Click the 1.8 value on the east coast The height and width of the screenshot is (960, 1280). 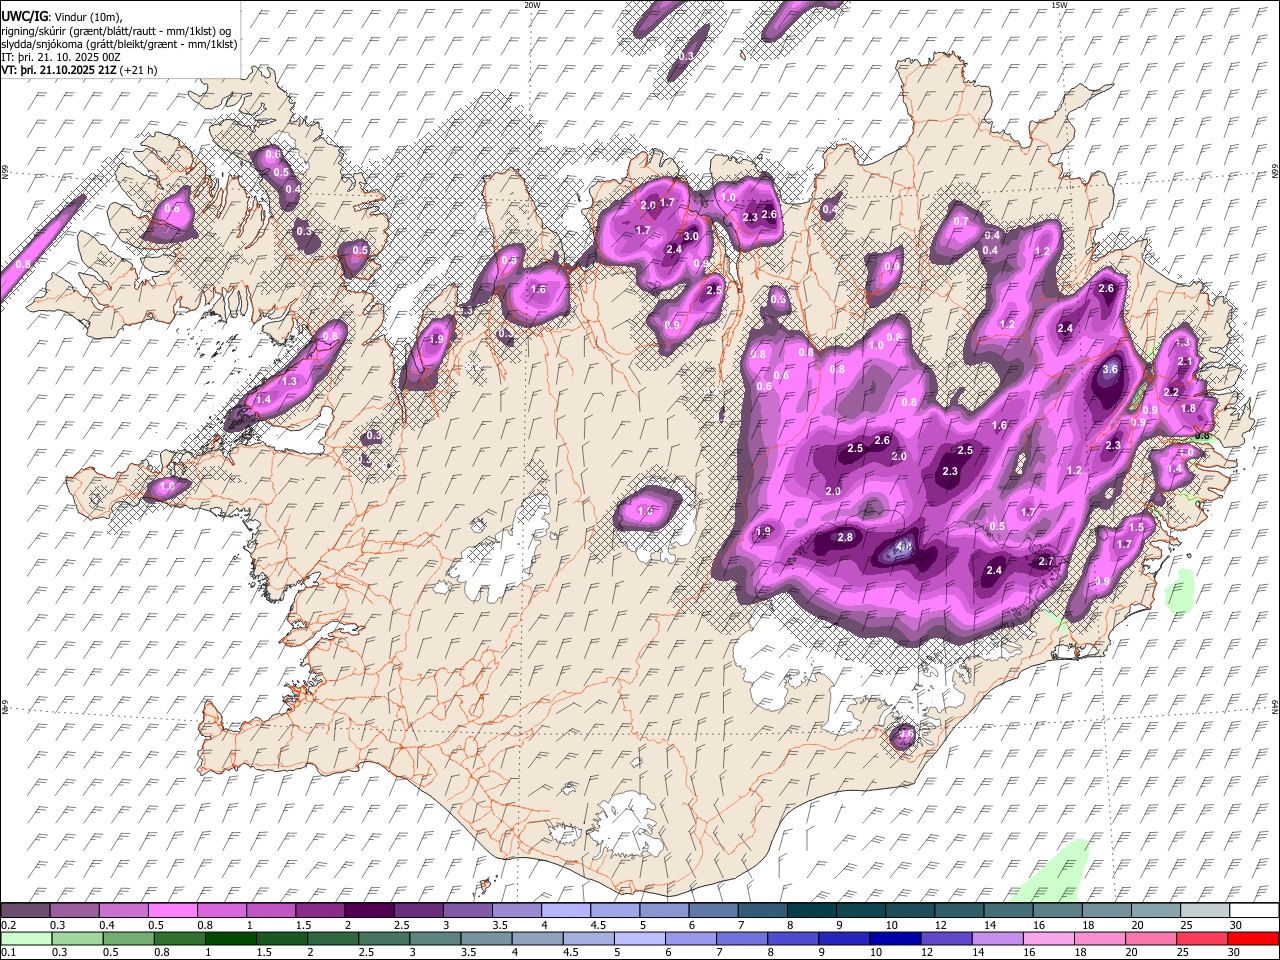point(1188,408)
